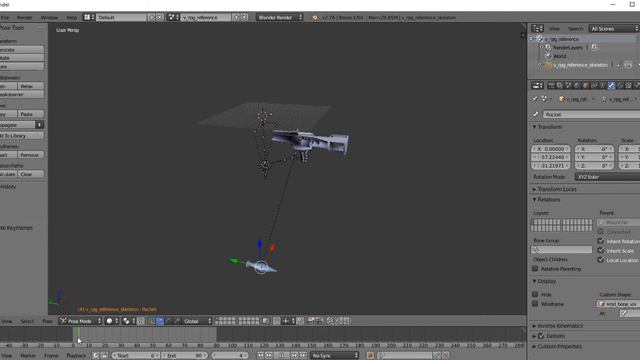Toggle the Deform checkbox
The height and width of the screenshot is (360, 640).
click(x=541, y=336)
